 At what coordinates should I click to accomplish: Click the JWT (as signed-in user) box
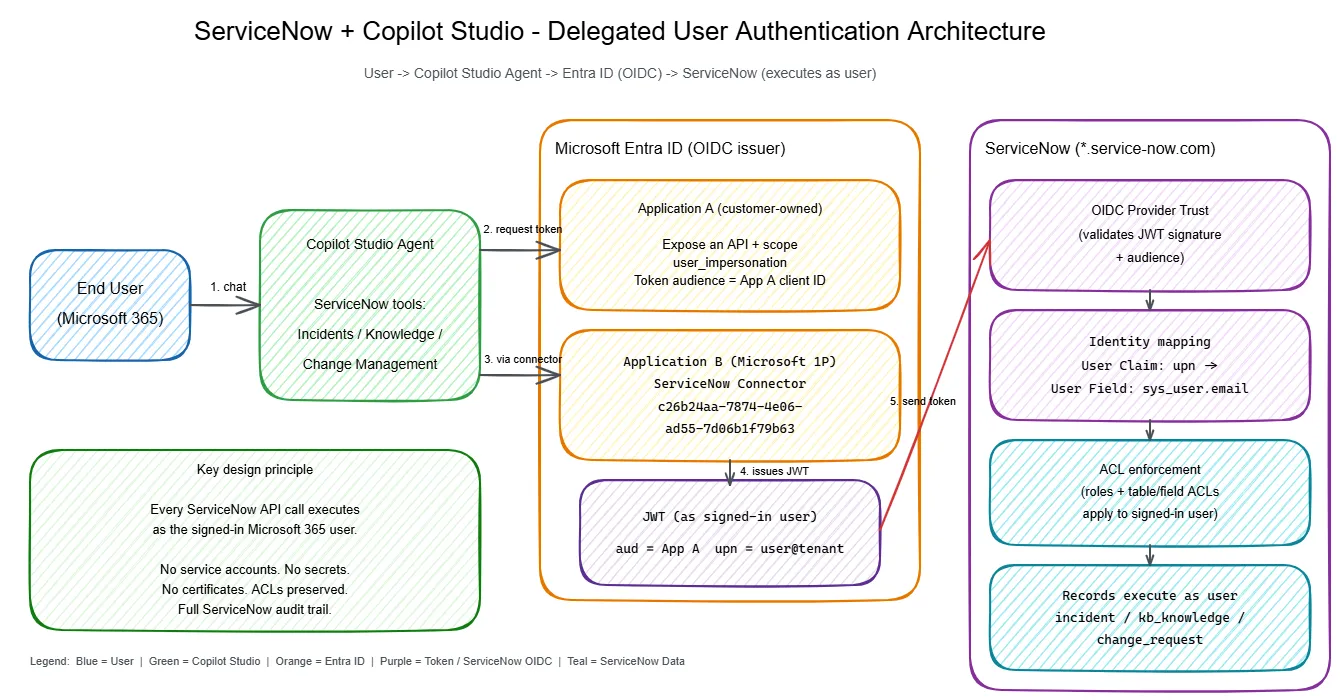730,532
